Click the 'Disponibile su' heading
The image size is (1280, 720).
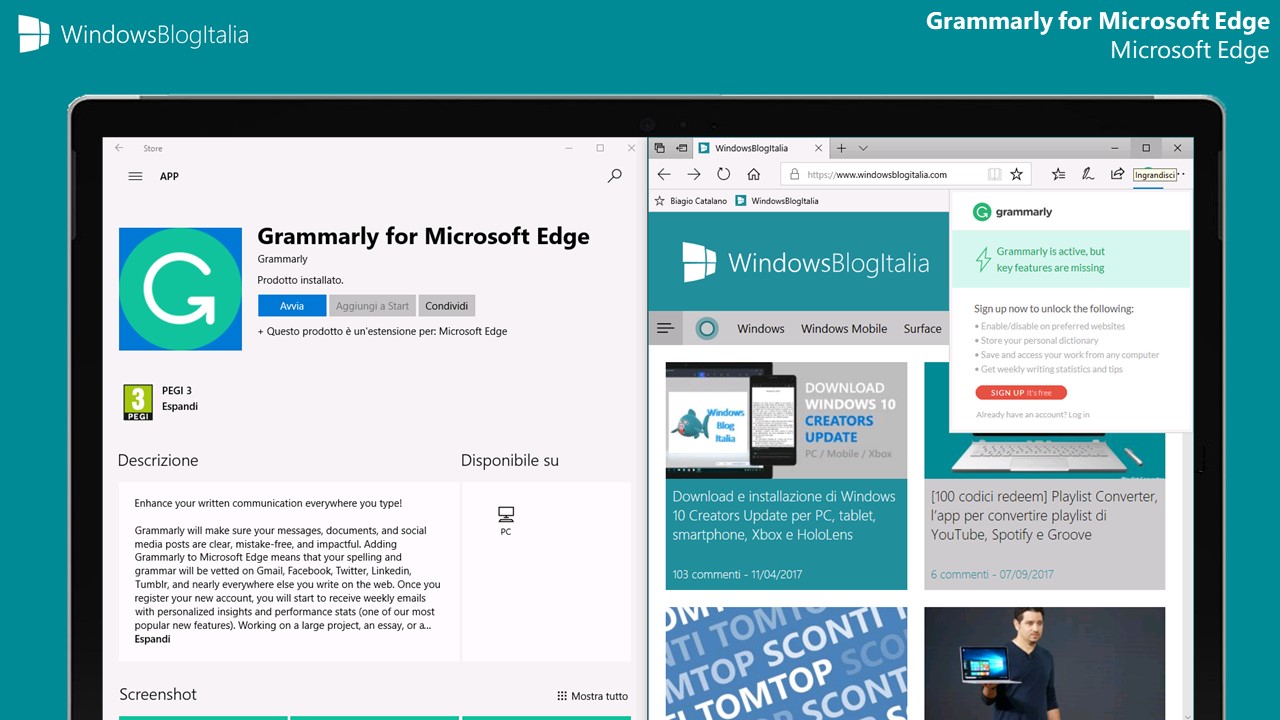point(510,460)
